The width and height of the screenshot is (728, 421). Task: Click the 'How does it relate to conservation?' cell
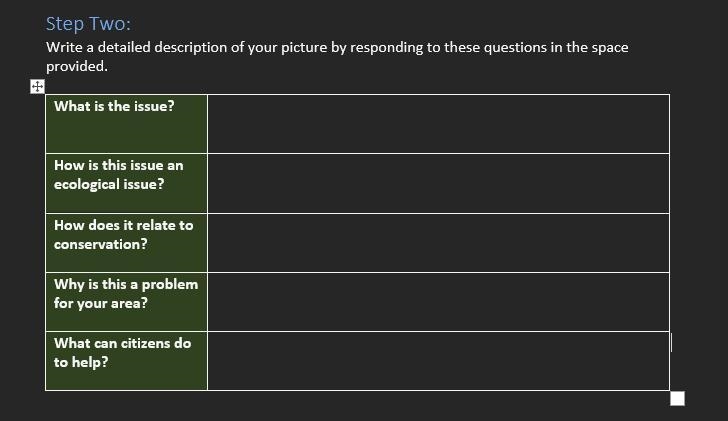click(x=126, y=243)
